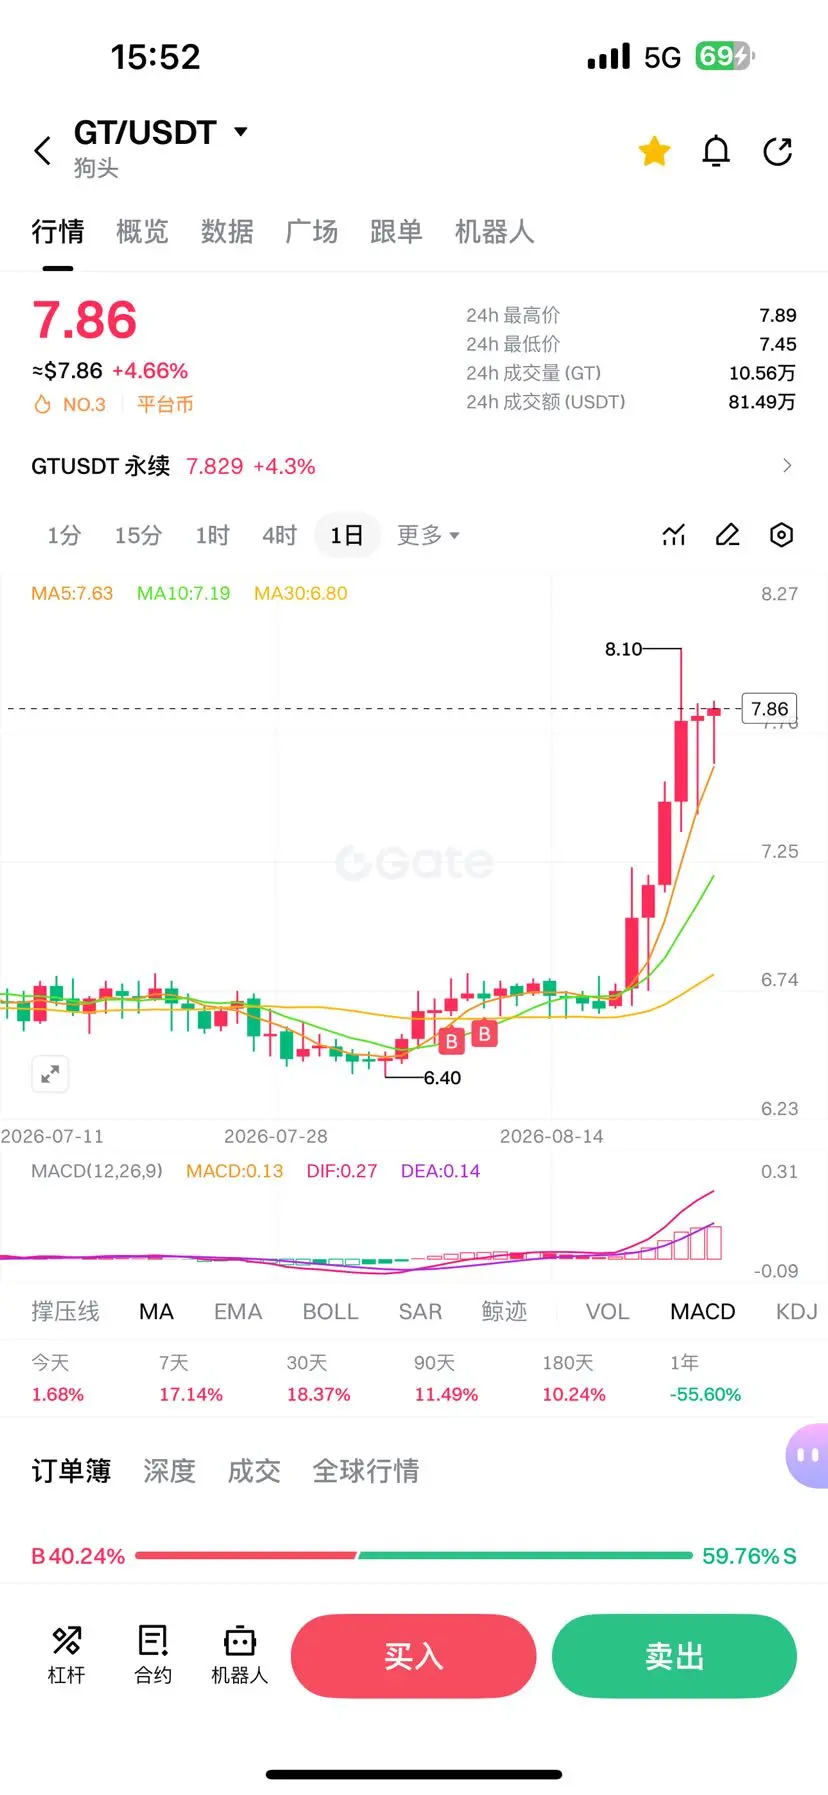Viewport: 828px width, 1795px height.
Task: Go to 机器人 top tab
Action: click(x=494, y=232)
